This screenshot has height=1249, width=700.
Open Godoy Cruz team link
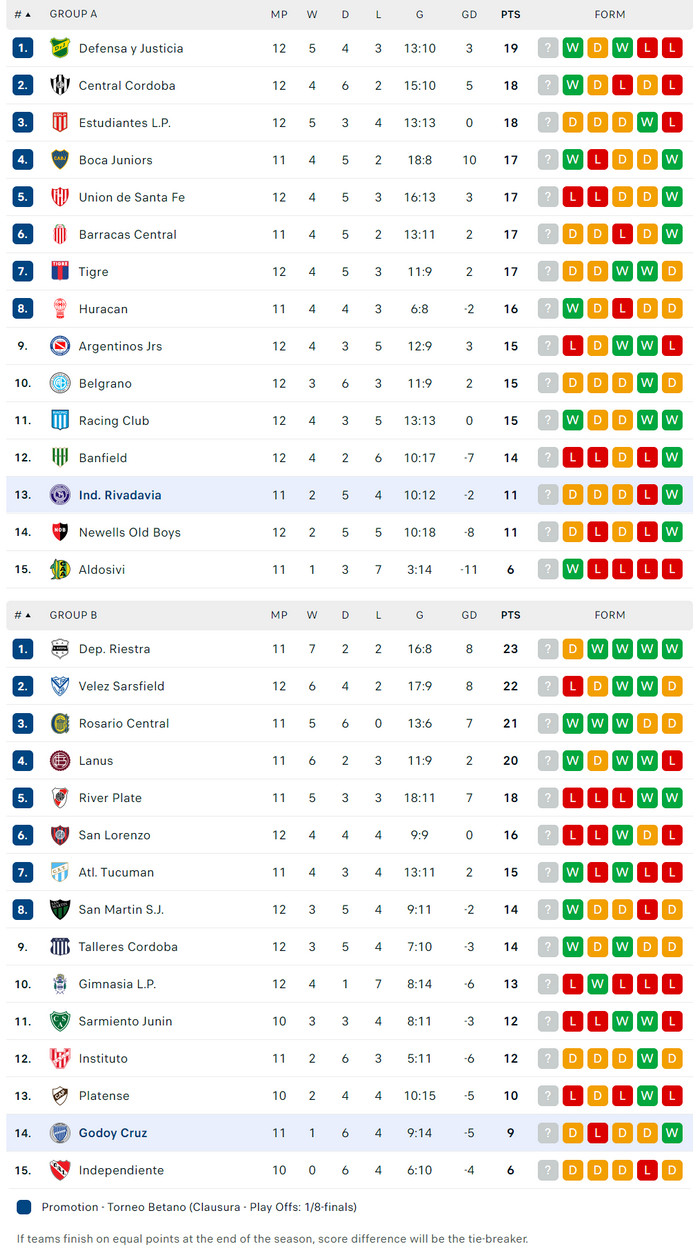113,1133
